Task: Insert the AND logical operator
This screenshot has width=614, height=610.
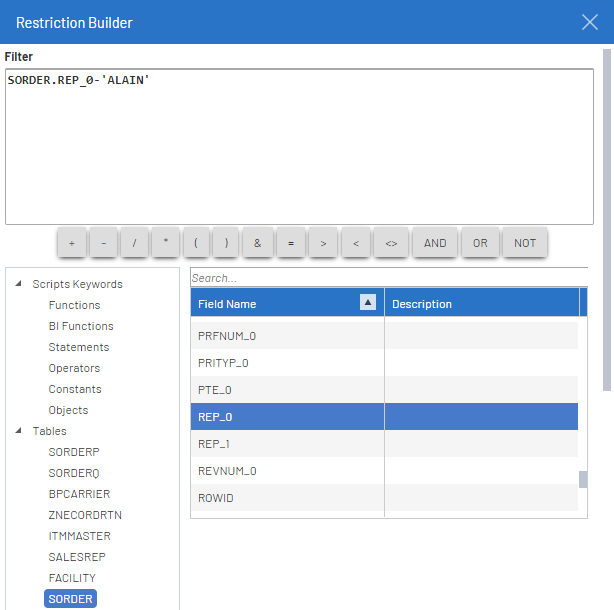Action: [x=435, y=243]
